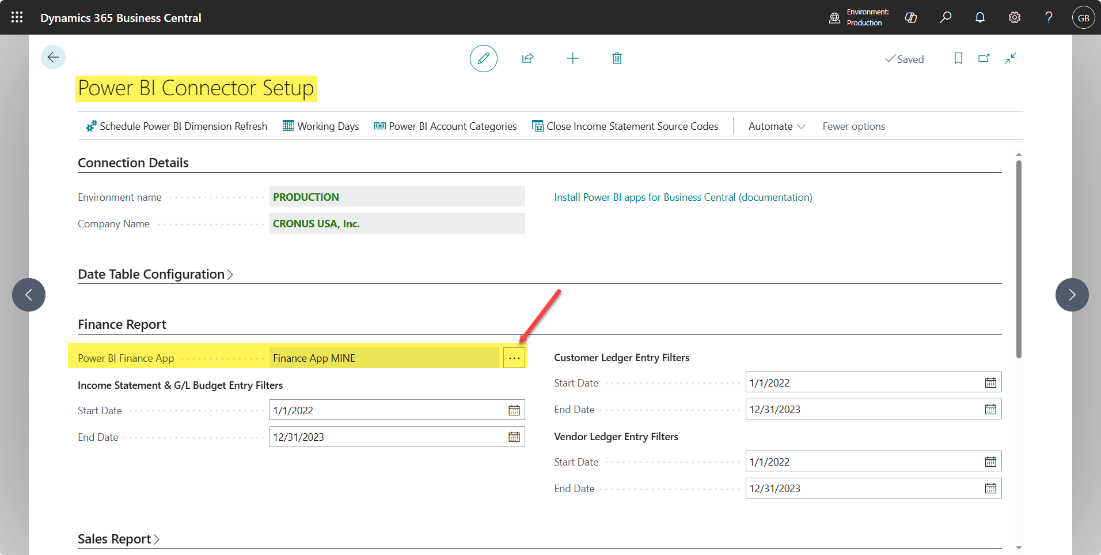
Task: Click the Finance App MINE field
Action: (x=385, y=358)
